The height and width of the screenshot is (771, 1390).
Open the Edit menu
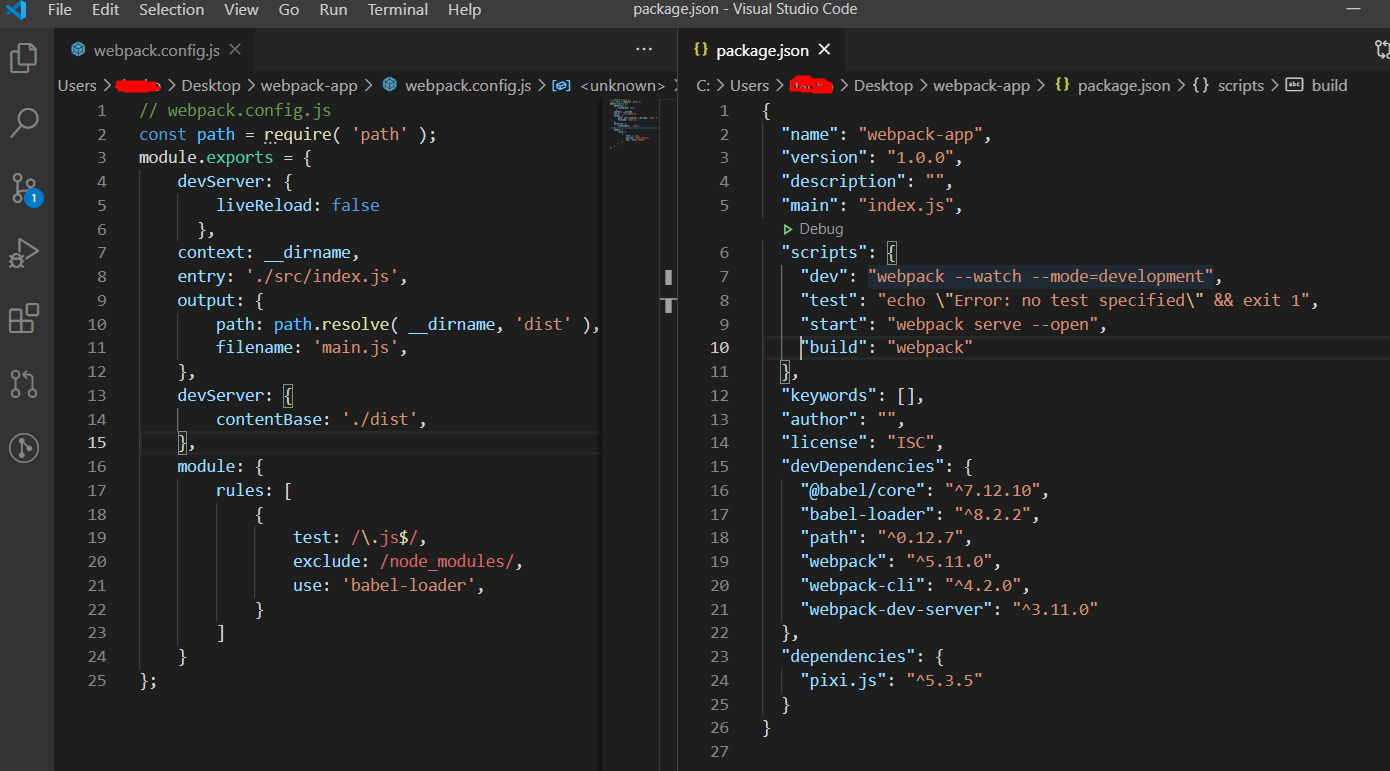point(105,10)
